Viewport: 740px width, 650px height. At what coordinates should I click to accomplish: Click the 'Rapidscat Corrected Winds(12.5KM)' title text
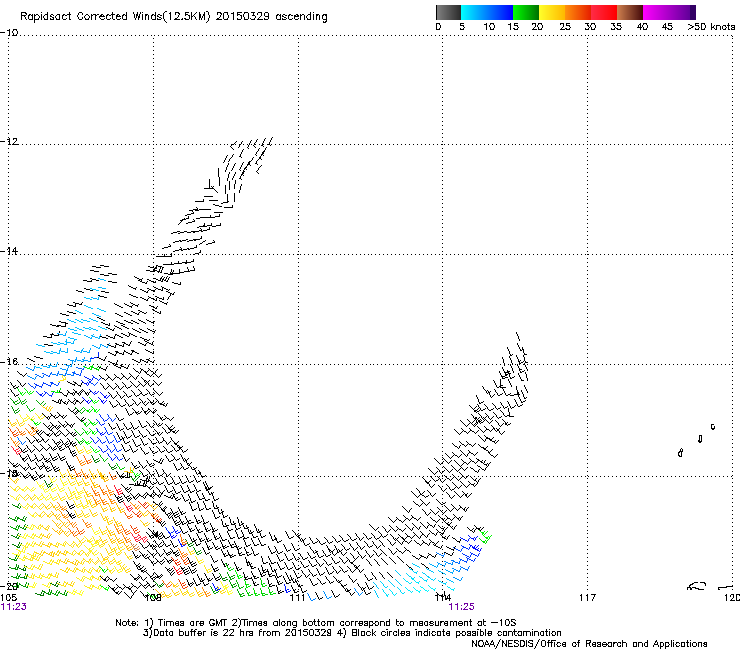click(115, 17)
